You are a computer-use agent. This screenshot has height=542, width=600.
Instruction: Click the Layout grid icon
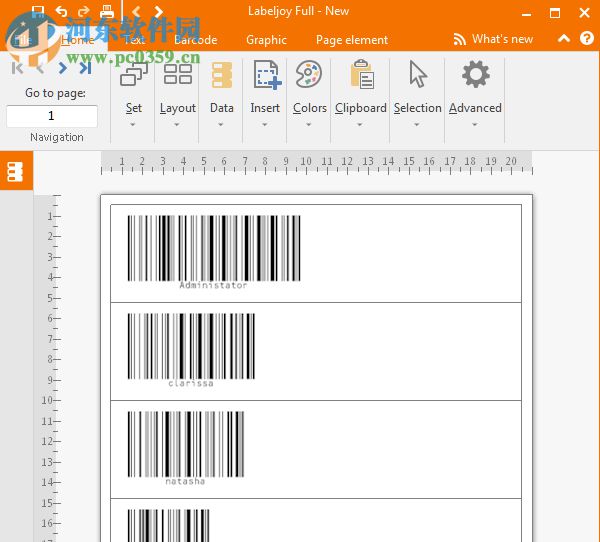click(178, 74)
